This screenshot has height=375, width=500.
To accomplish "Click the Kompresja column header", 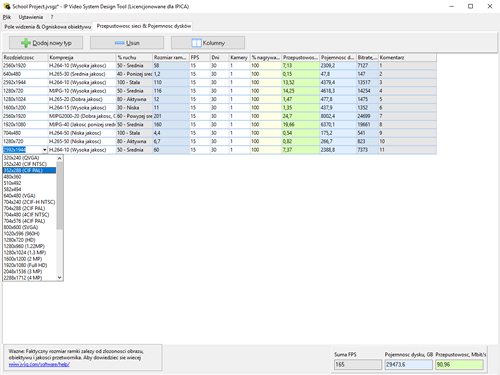I will coord(82,58).
